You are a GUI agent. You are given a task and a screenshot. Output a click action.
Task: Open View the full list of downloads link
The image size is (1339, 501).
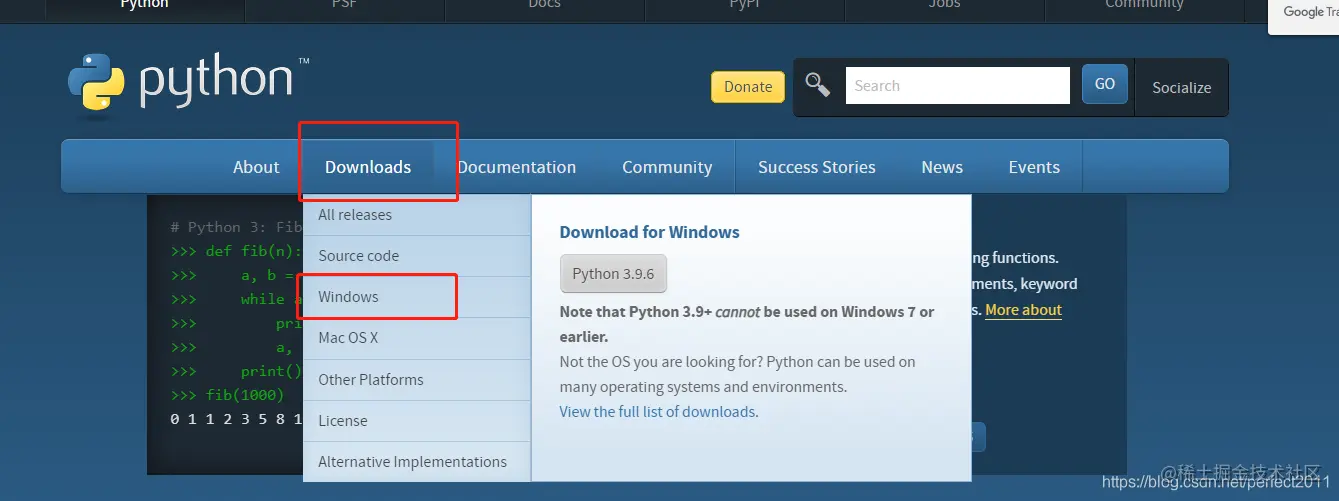(x=659, y=412)
